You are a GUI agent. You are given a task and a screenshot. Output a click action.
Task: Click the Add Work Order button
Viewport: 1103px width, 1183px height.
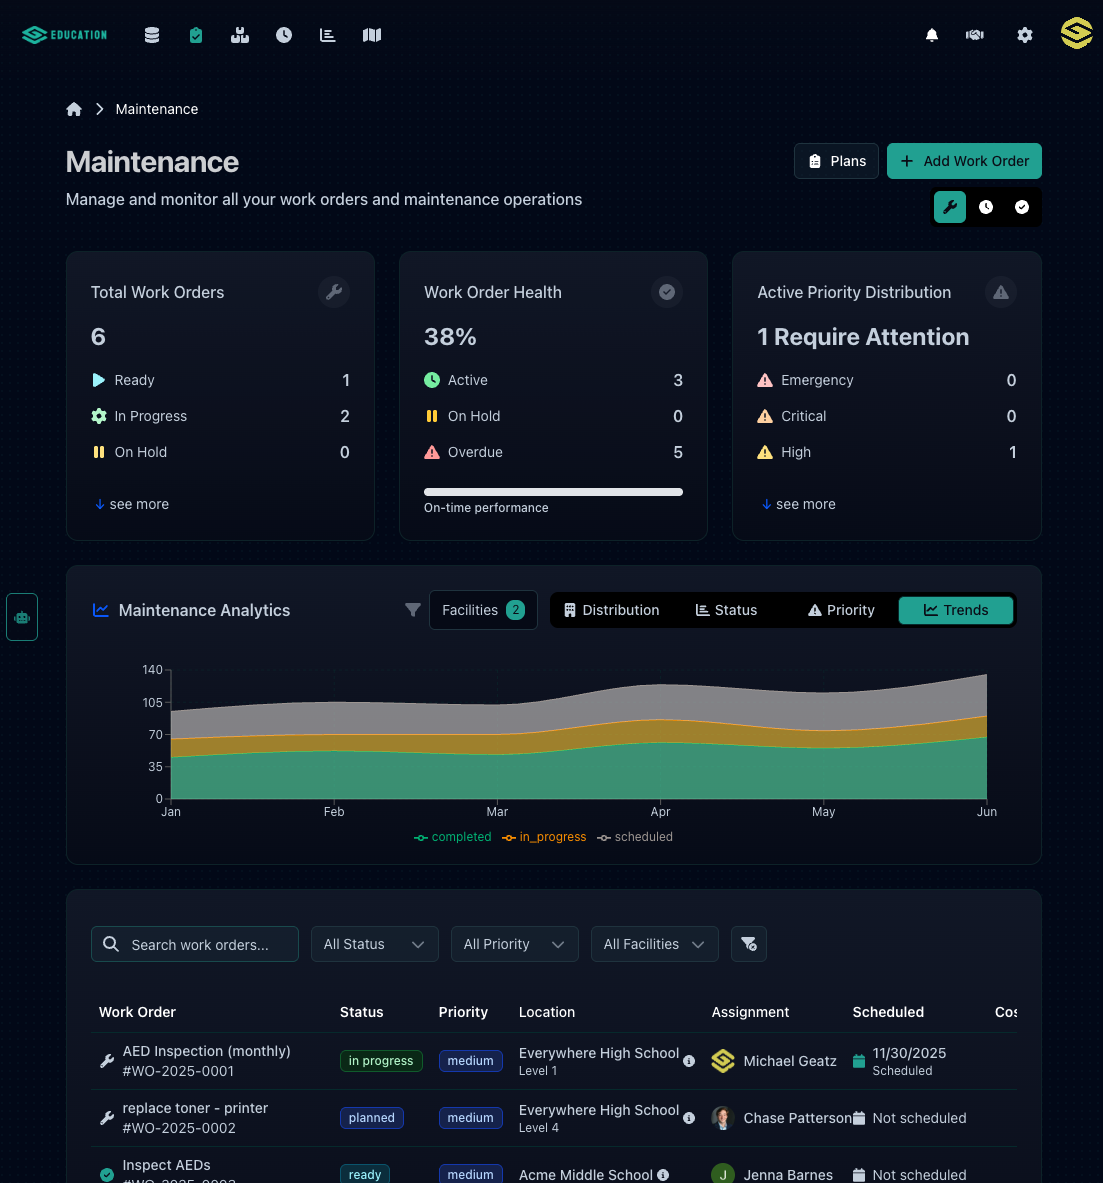[x=964, y=161]
